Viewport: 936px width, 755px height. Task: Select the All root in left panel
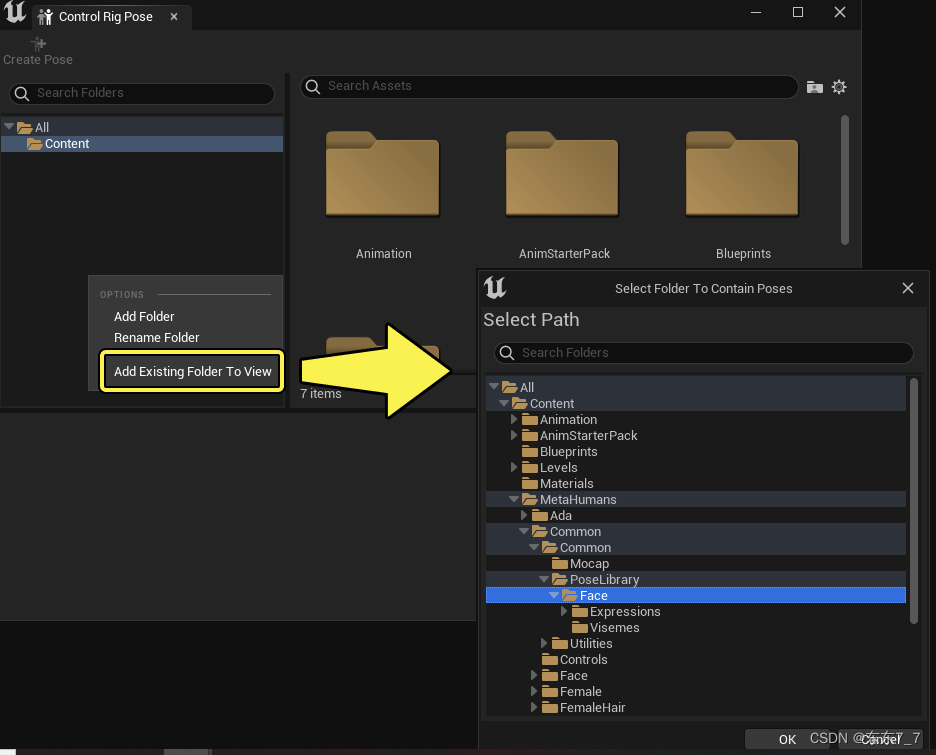click(142, 127)
